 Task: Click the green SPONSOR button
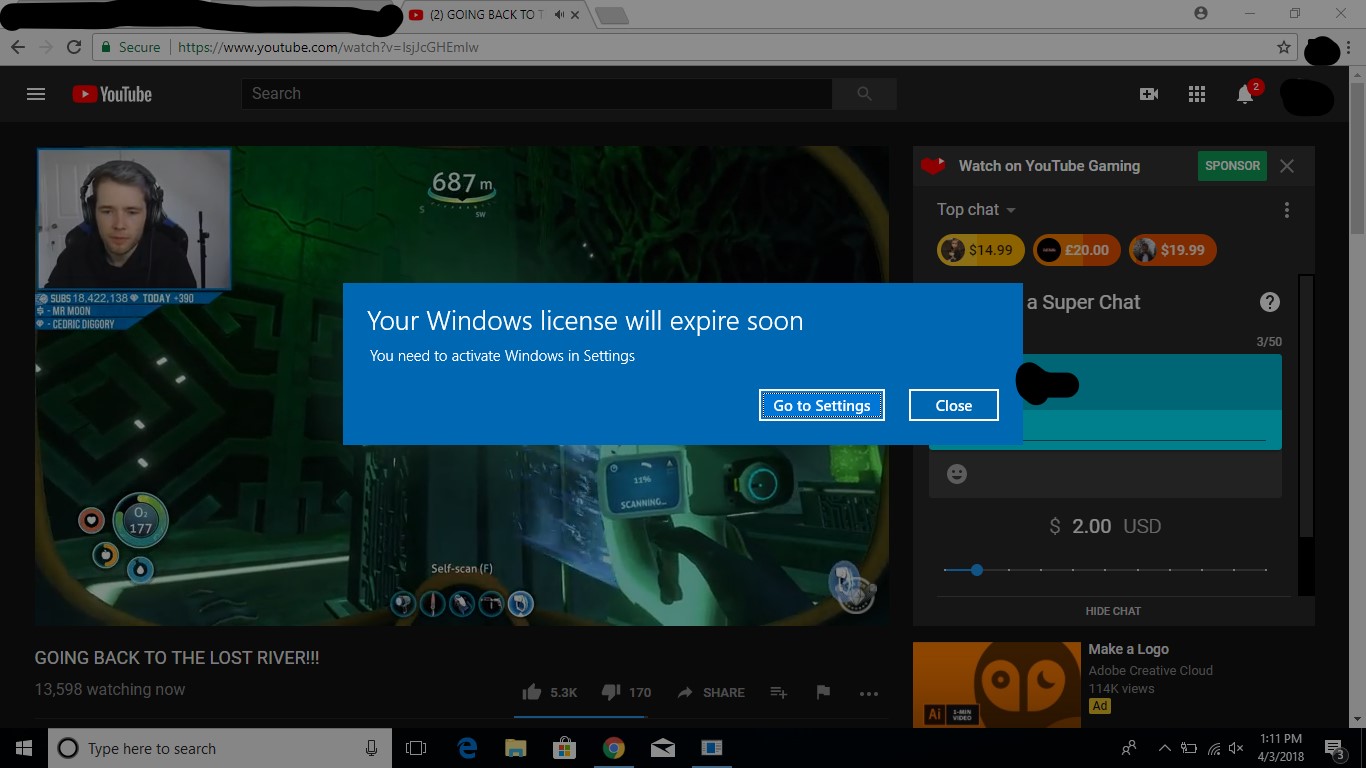tap(1232, 166)
